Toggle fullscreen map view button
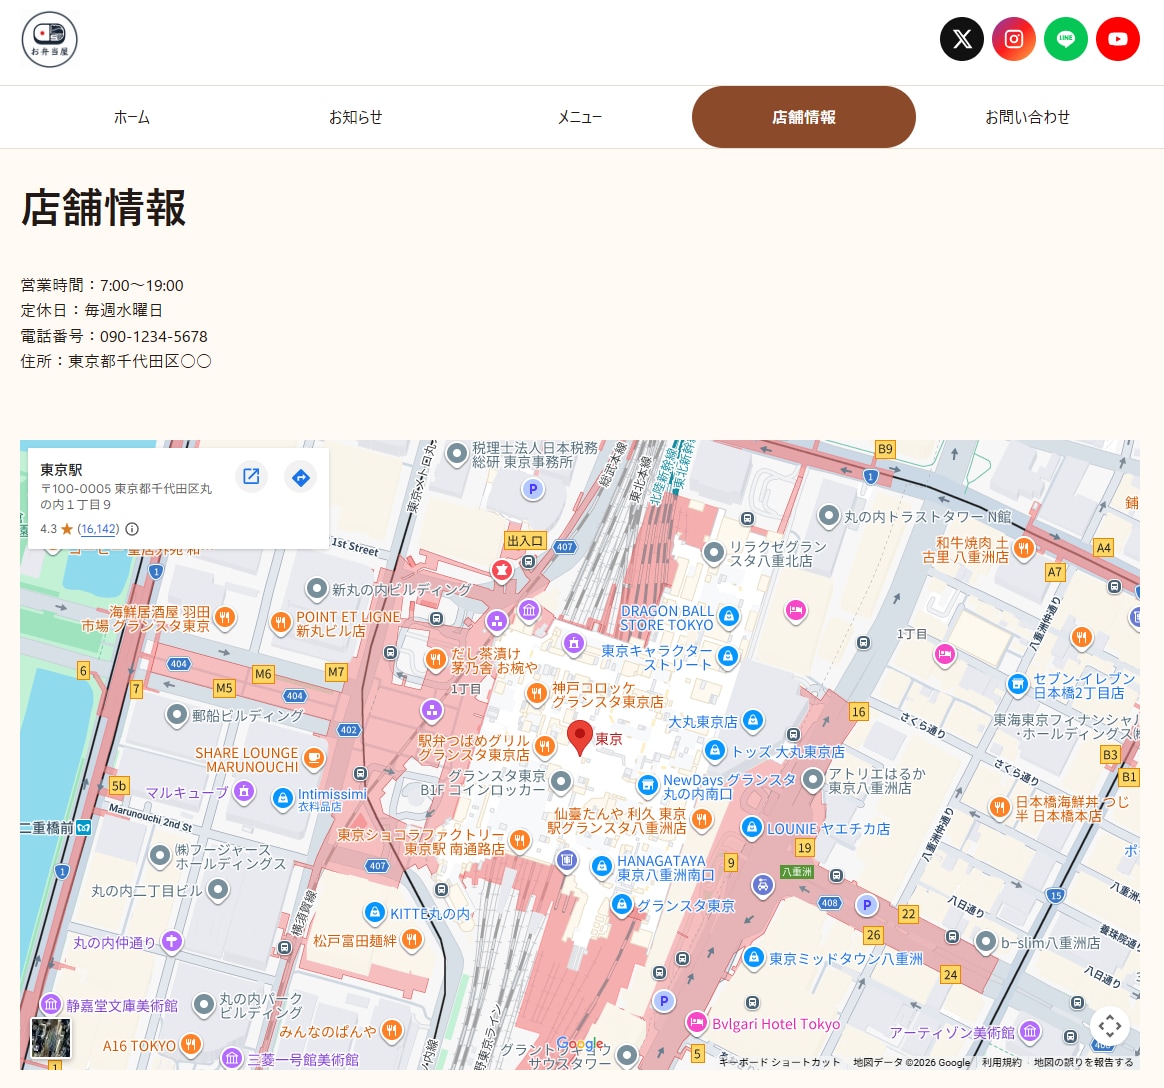 point(1110,1026)
